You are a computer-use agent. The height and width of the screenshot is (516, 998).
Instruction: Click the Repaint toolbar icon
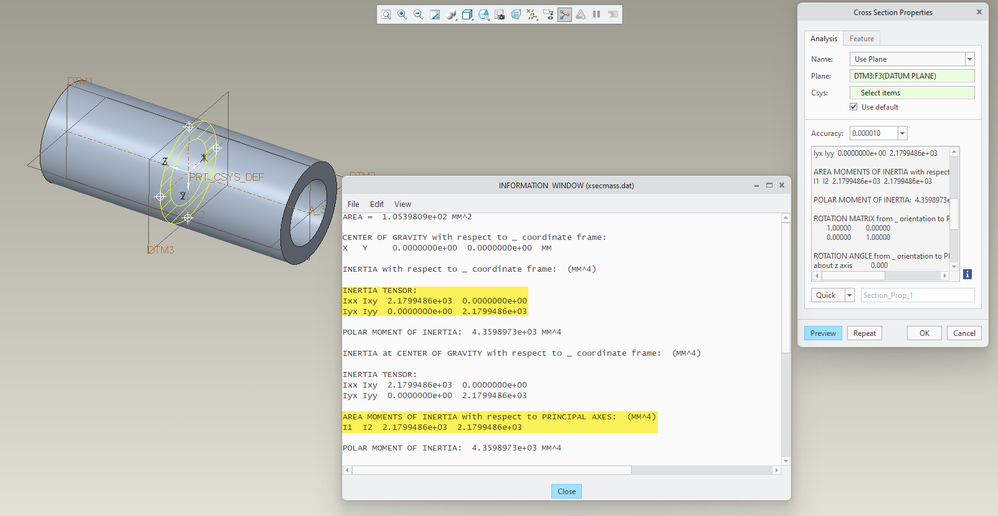pyautogui.click(x=435, y=14)
